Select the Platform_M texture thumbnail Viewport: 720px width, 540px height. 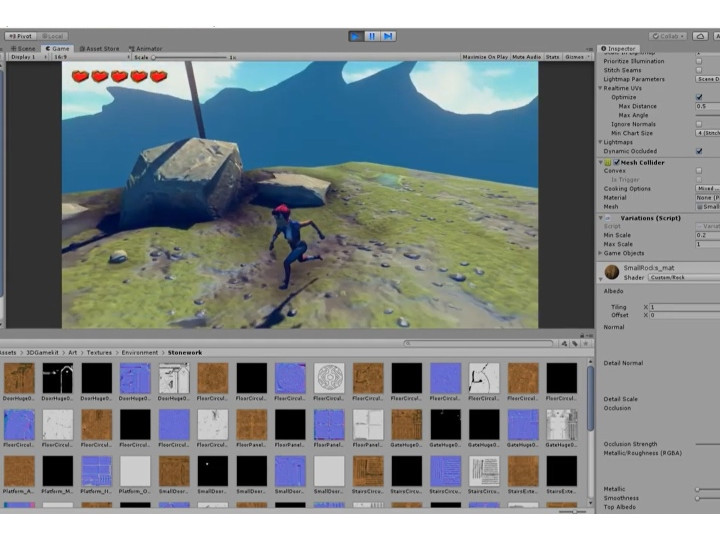[57, 471]
